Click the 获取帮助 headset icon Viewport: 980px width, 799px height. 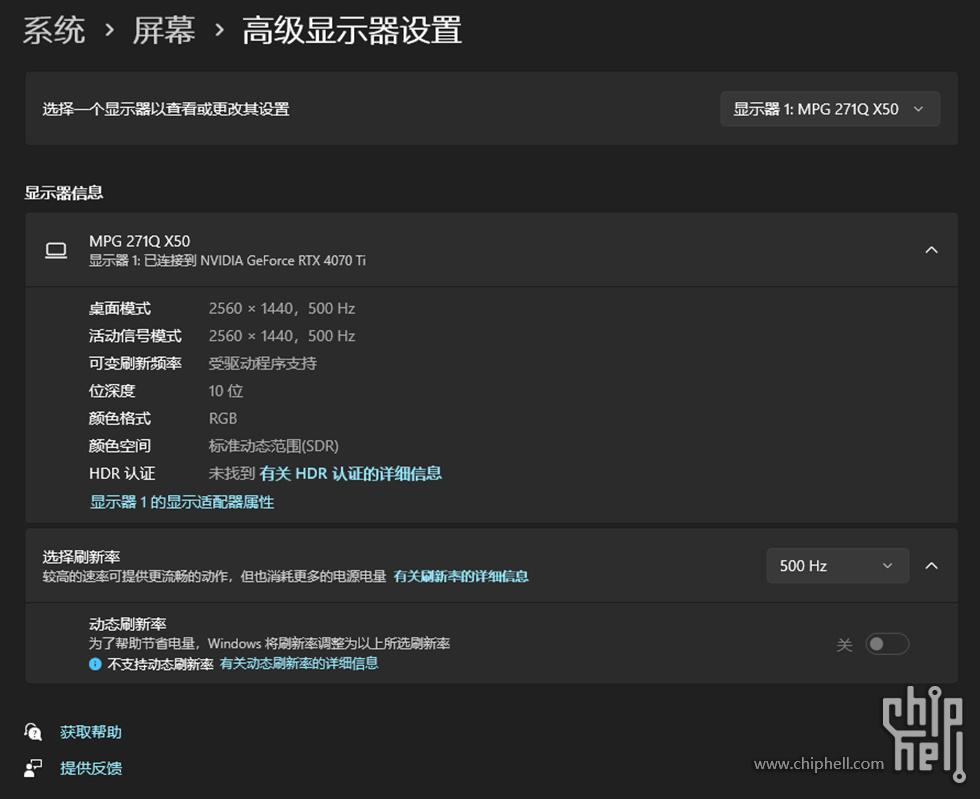pyautogui.click(x=34, y=732)
